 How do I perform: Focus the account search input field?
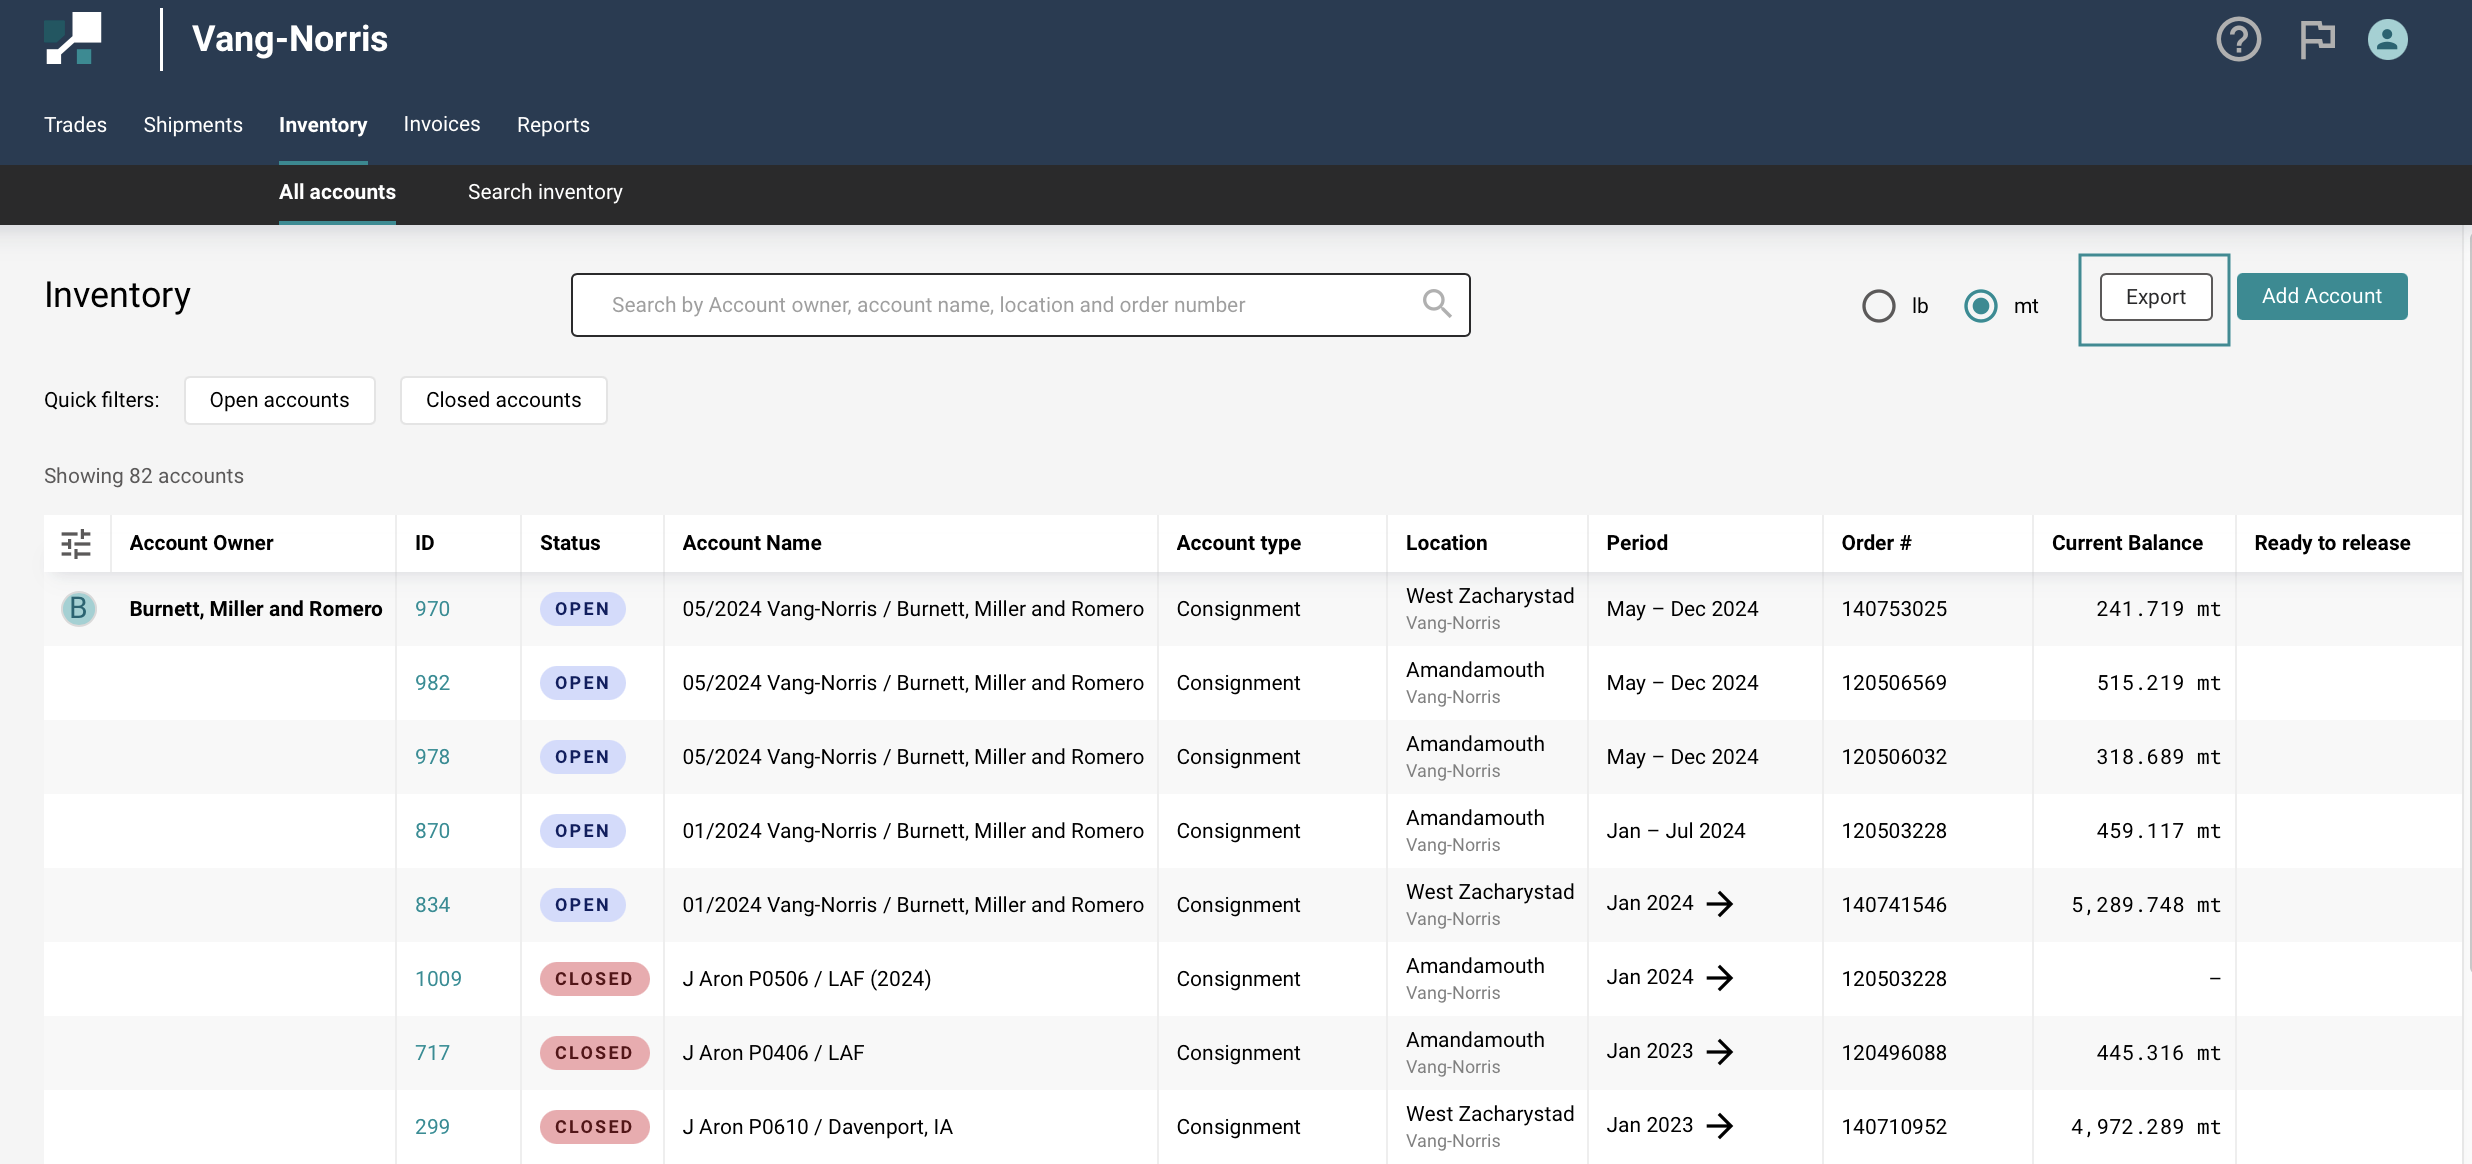click(x=1000, y=305)
